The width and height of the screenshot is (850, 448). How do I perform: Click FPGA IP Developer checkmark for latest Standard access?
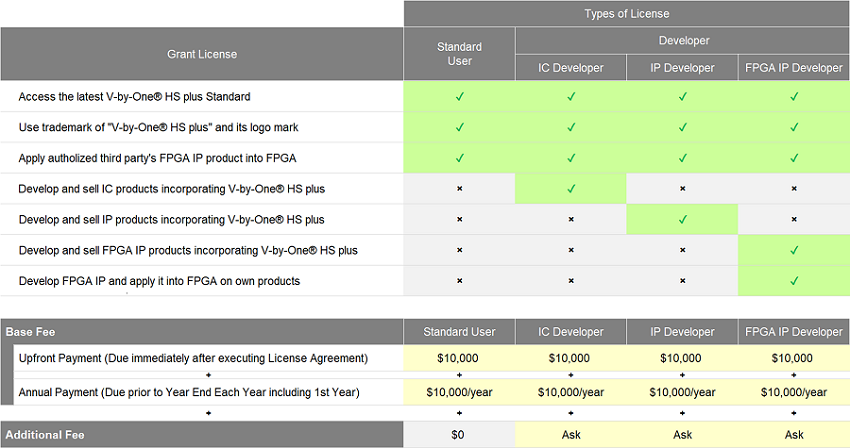794,97
